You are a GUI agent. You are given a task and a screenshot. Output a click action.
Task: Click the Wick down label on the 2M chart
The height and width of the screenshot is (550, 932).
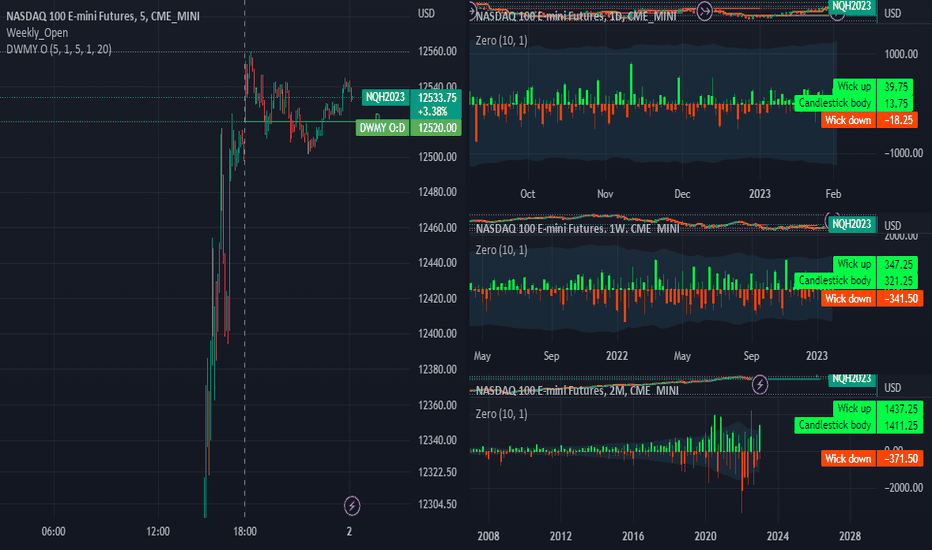[848, 458]
